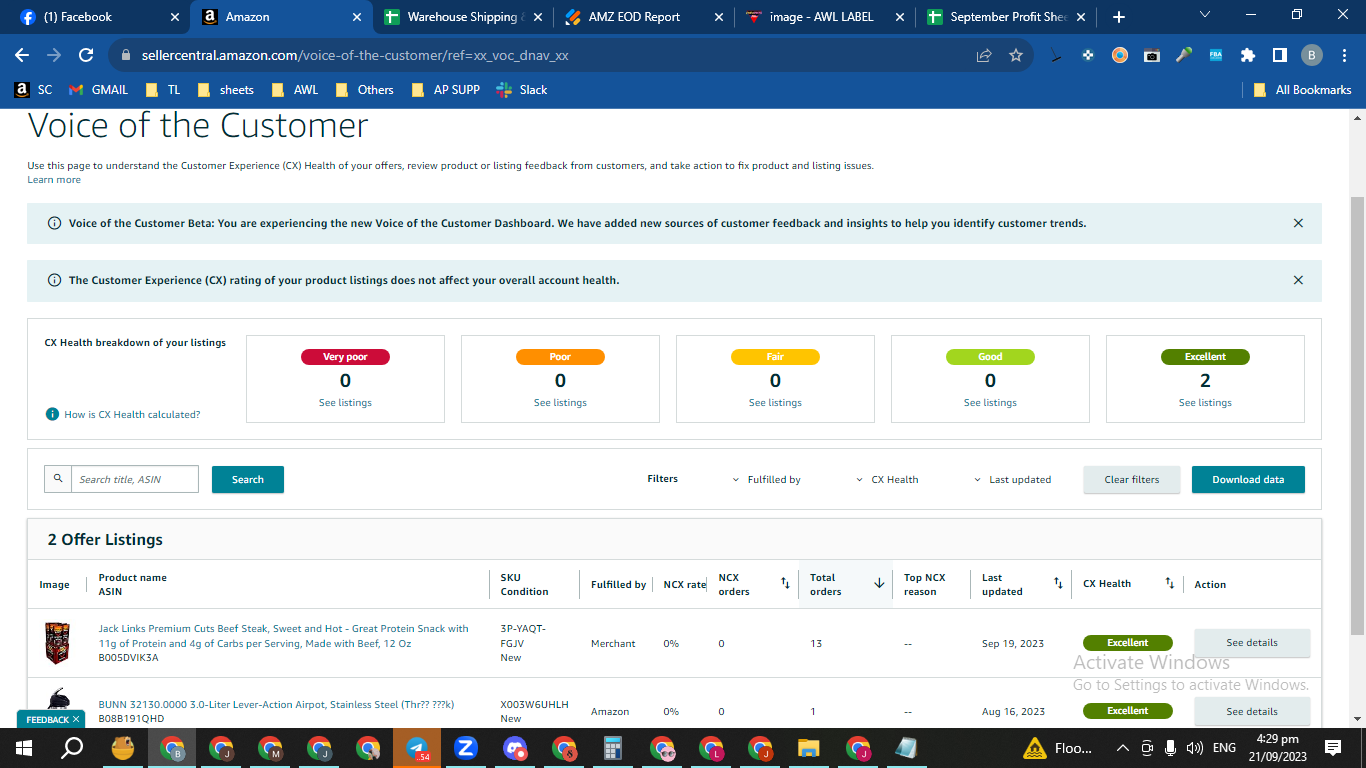The height and width of the screenshot is (768, 1366).
Task: Open Chrome profile B avatar
Action: (1312, 56)
